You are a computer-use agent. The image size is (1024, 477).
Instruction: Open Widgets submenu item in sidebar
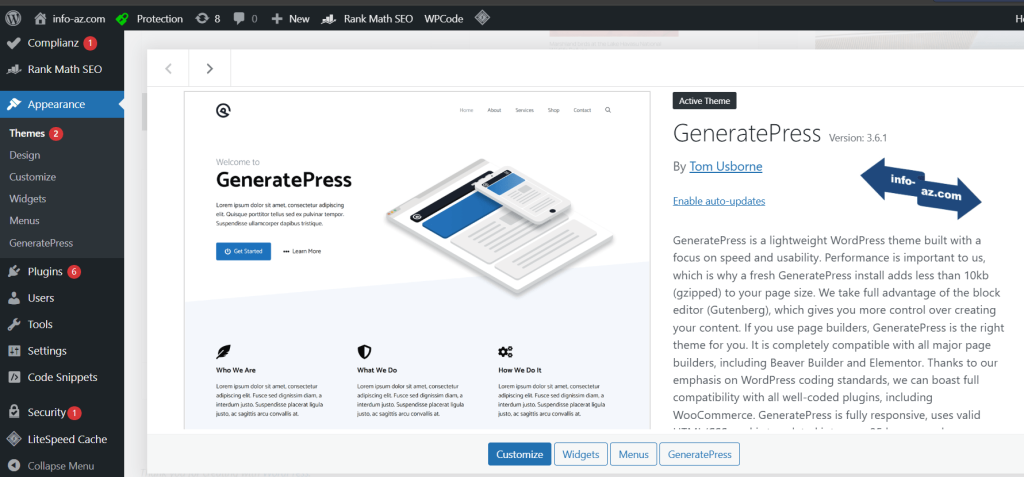(27, 199)
